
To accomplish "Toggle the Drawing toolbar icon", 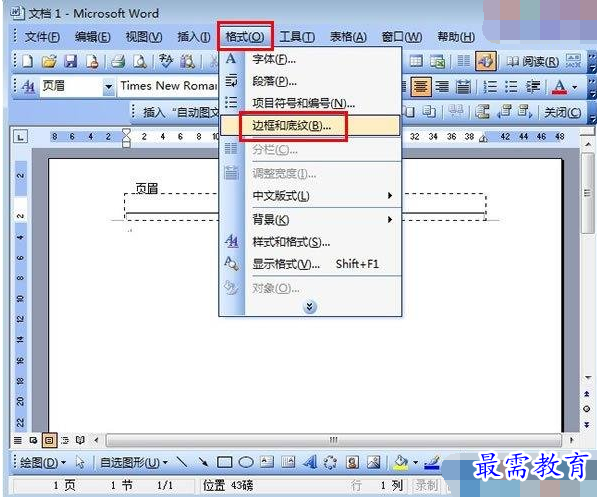I will coord(486,61).
